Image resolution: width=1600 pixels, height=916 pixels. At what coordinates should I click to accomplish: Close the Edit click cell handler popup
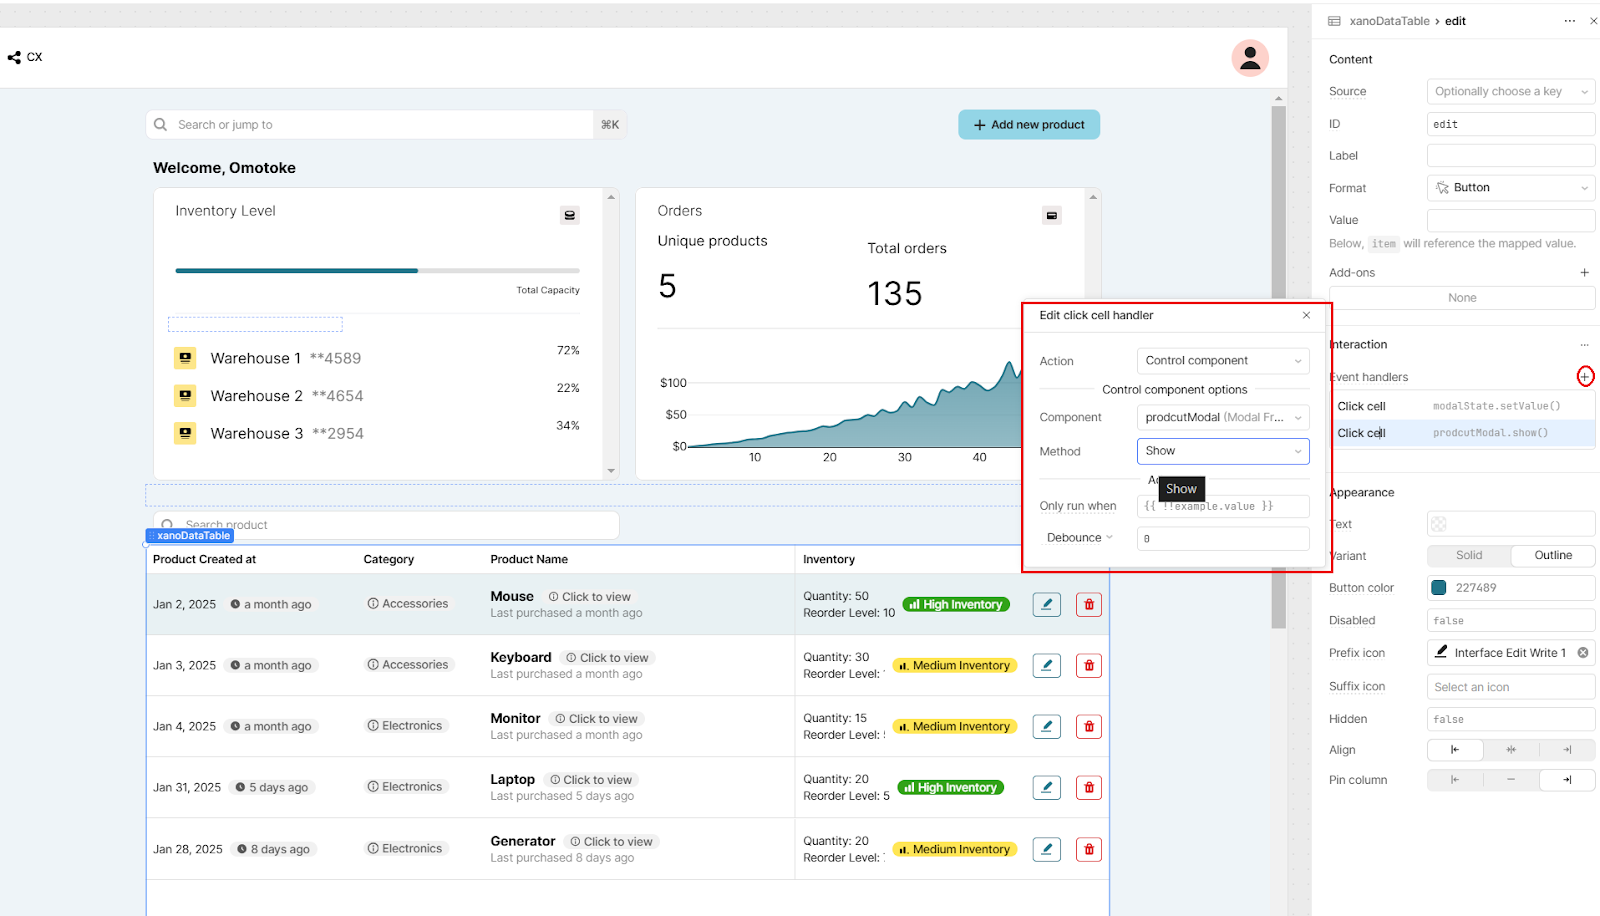1306,315
